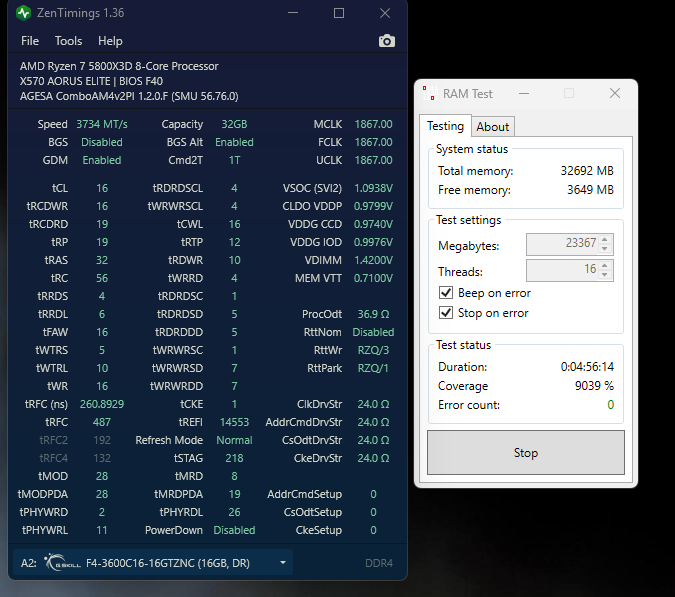Screen dimensions: 675x597
Task: Click the Duration value 0:04:56:14
Action: (x=587, y=367)
